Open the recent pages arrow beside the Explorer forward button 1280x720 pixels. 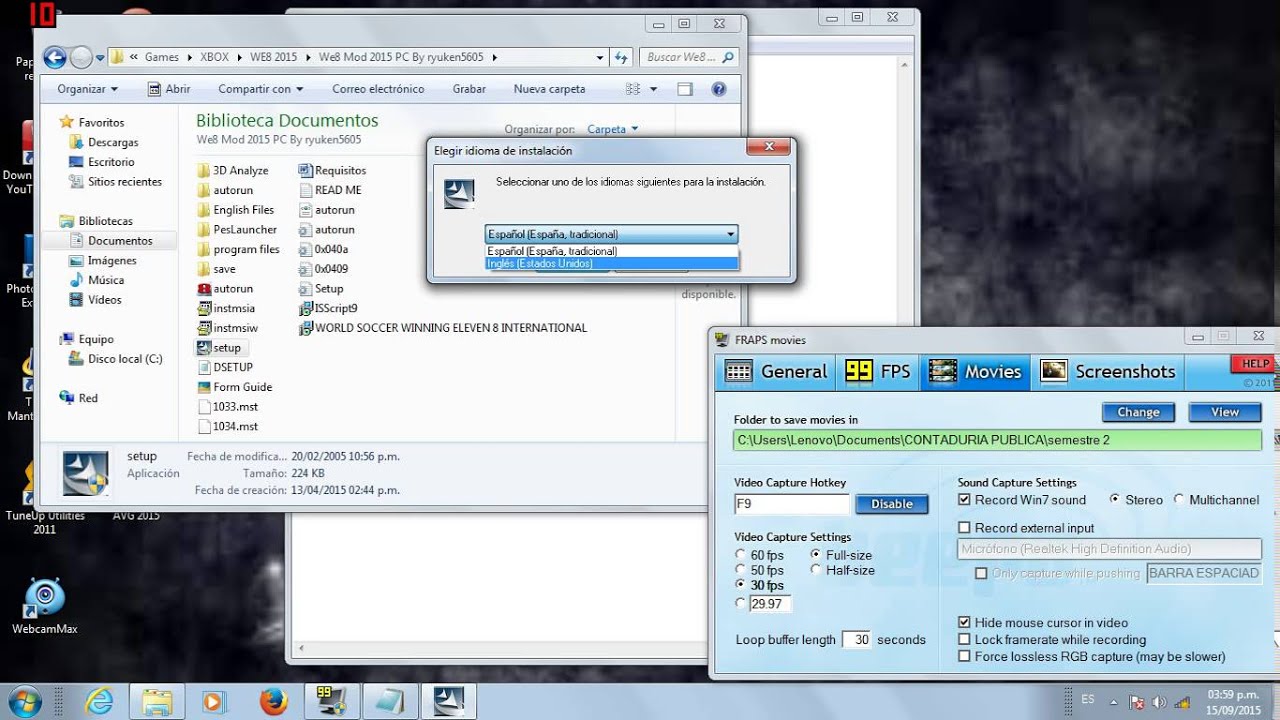[x=101, y=58]
